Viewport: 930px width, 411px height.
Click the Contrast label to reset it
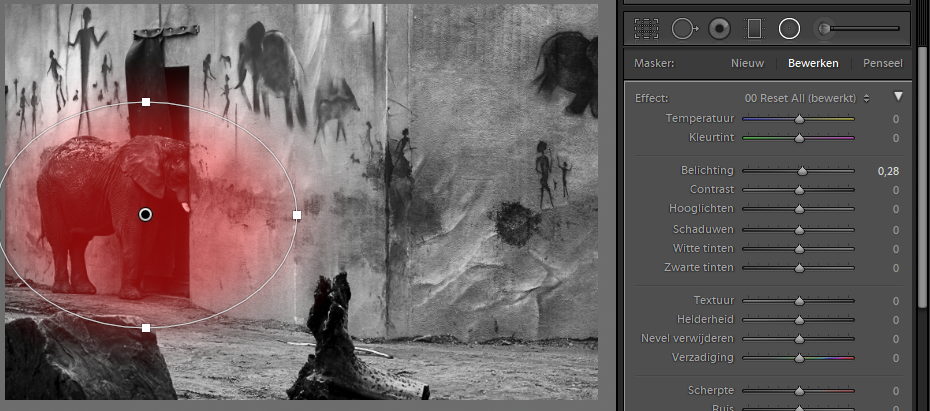(711, 189)
